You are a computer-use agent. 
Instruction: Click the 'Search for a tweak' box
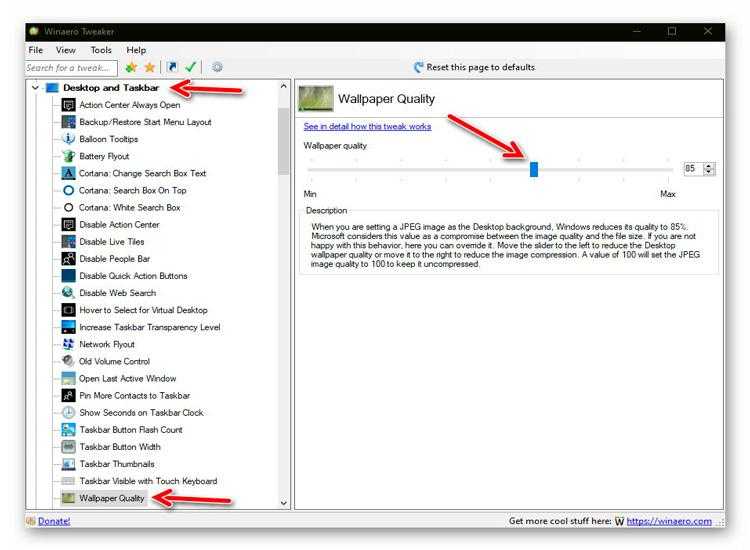point(71,68)
